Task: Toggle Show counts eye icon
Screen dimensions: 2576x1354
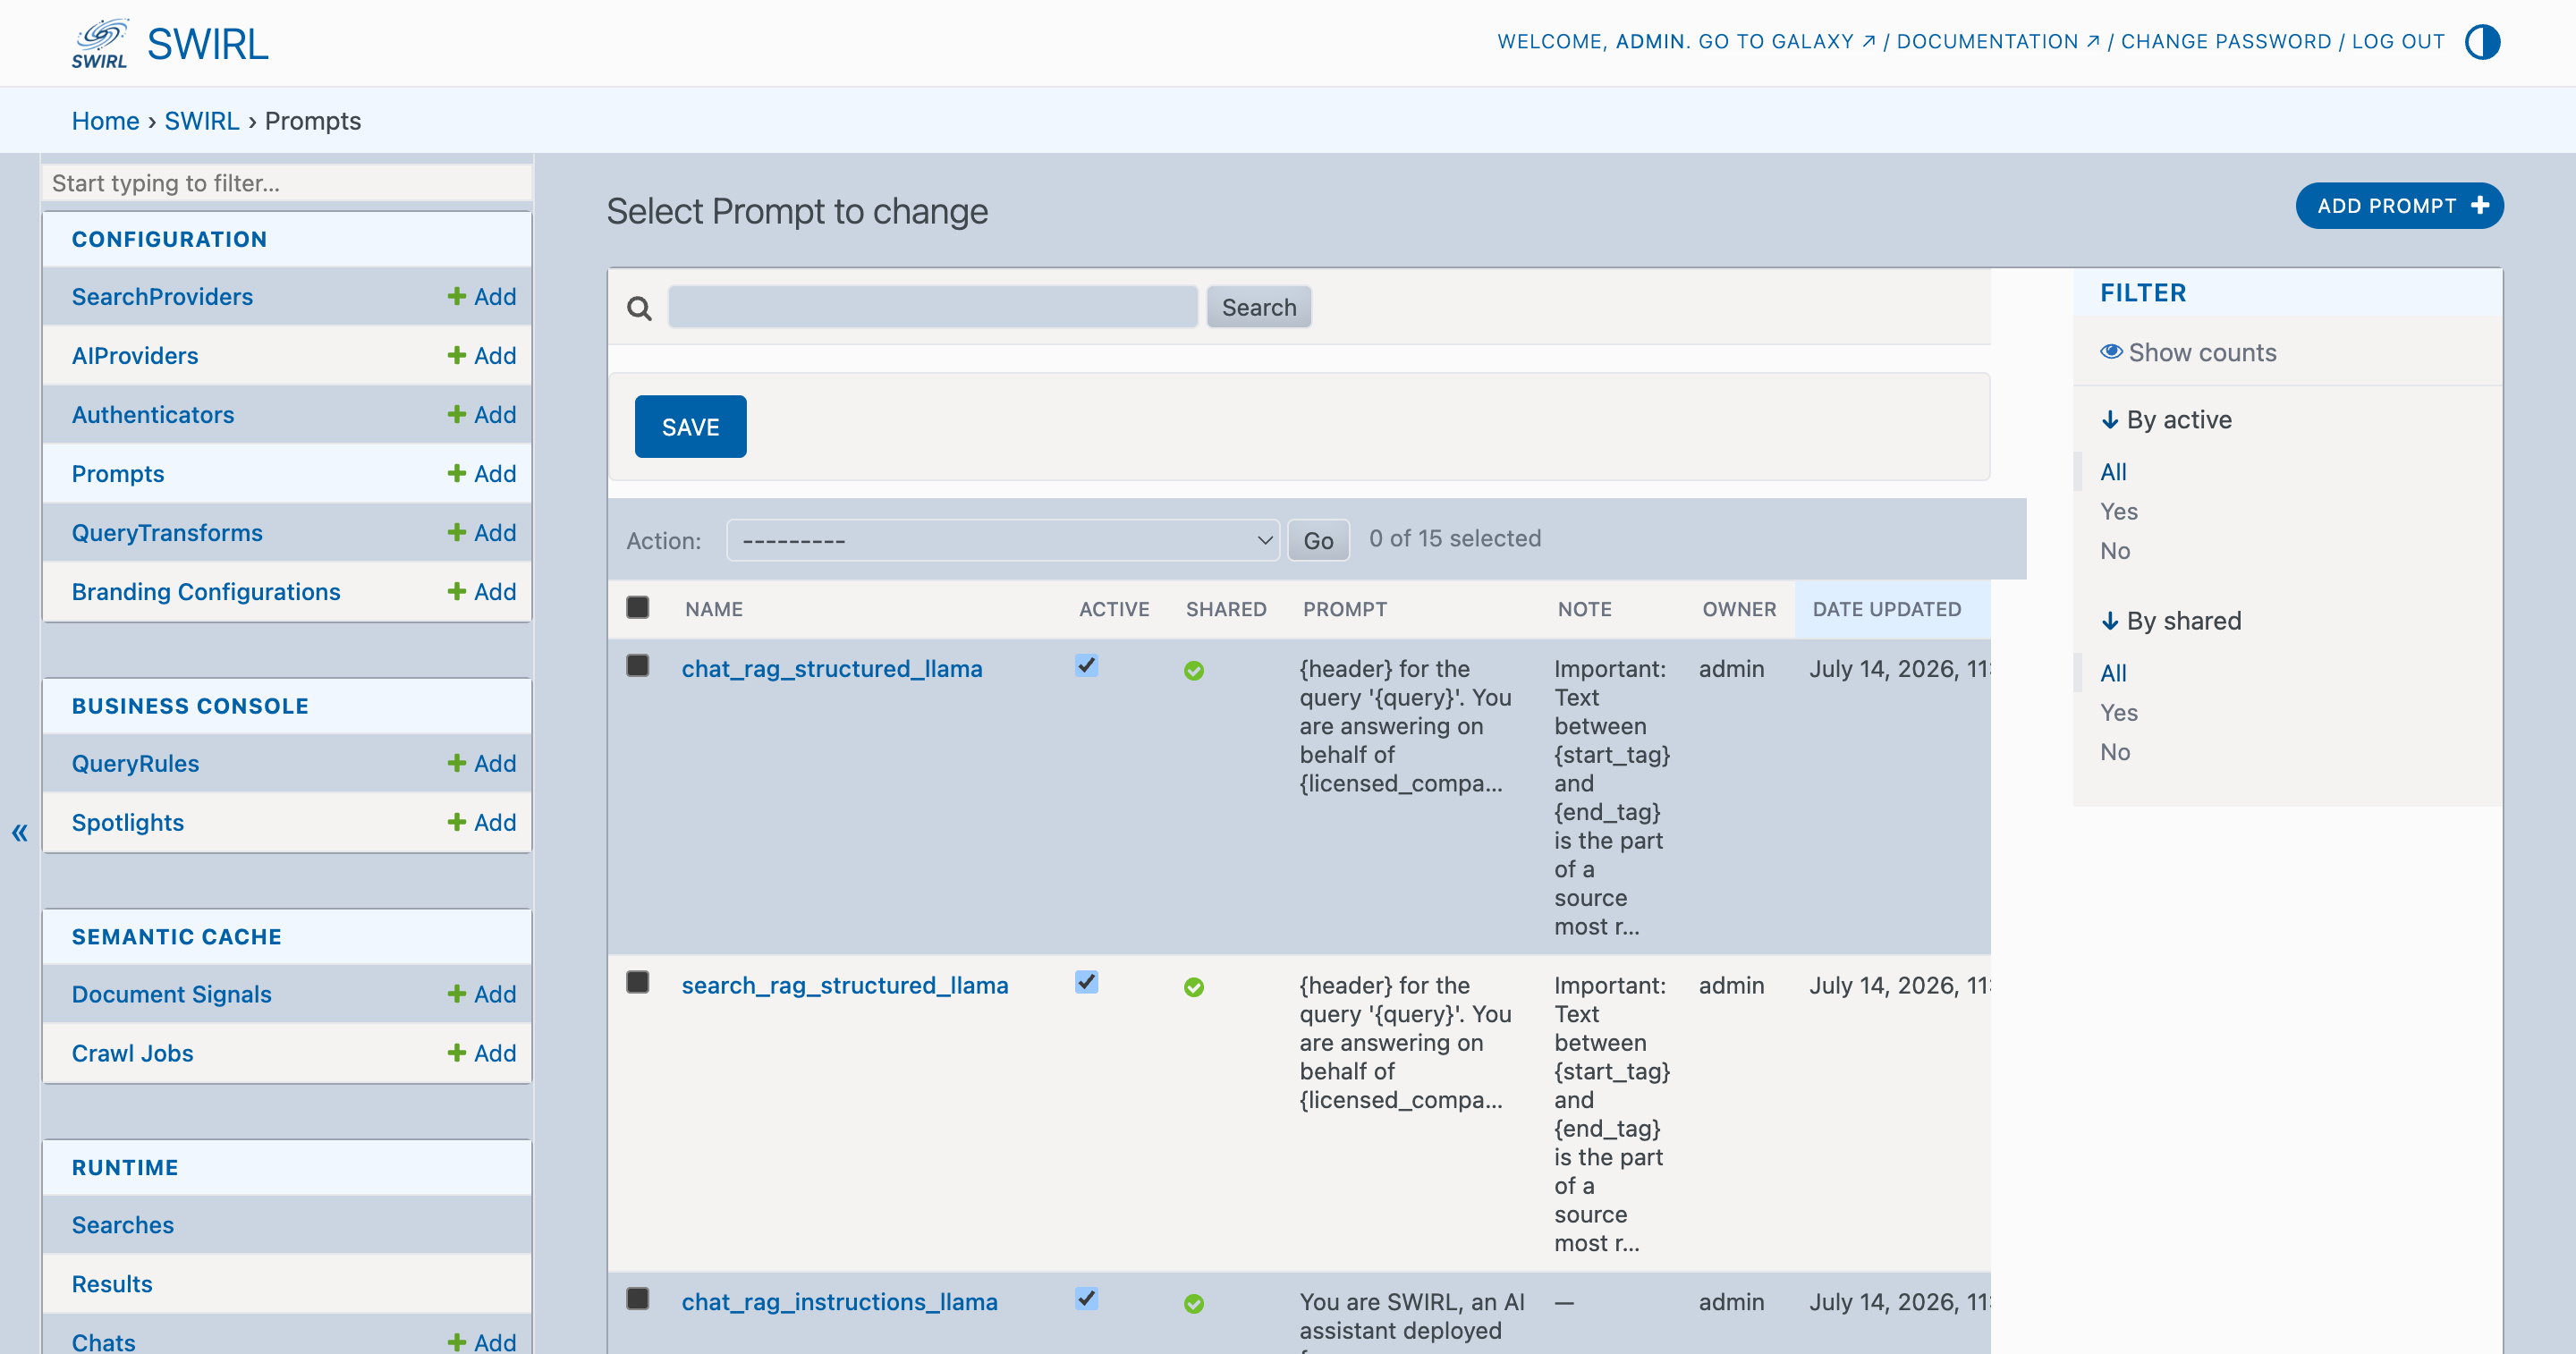Action: click(2111, 351)
